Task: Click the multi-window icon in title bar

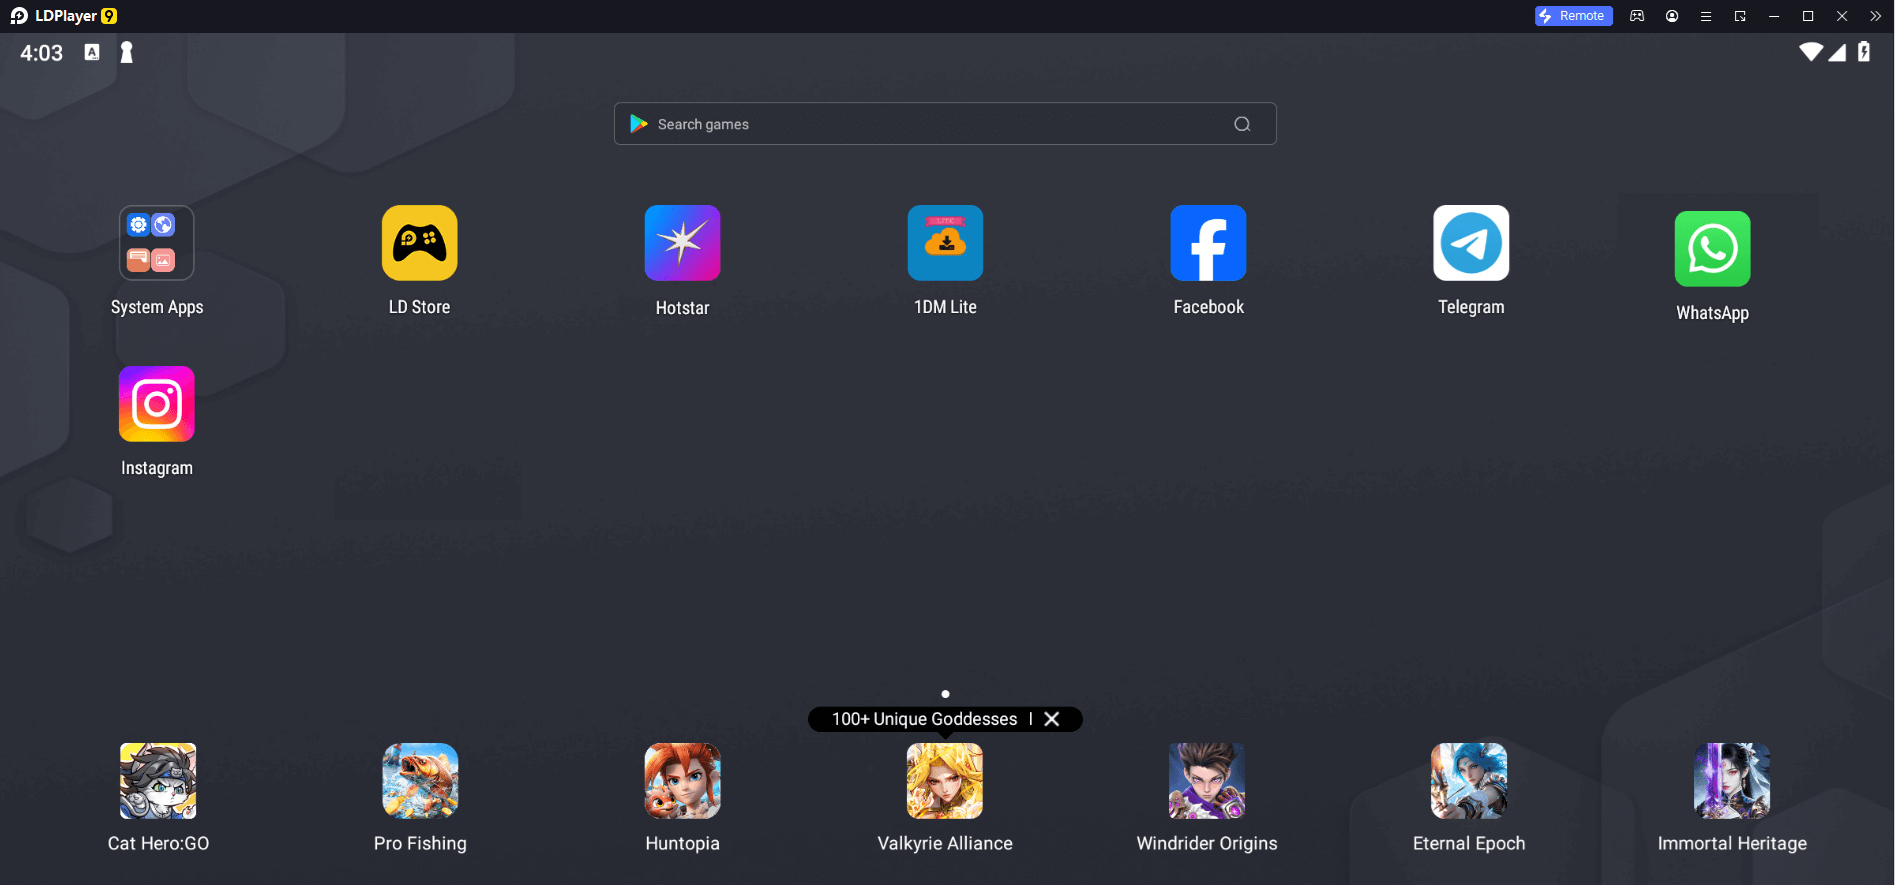Action: [x=1740, y=16]
